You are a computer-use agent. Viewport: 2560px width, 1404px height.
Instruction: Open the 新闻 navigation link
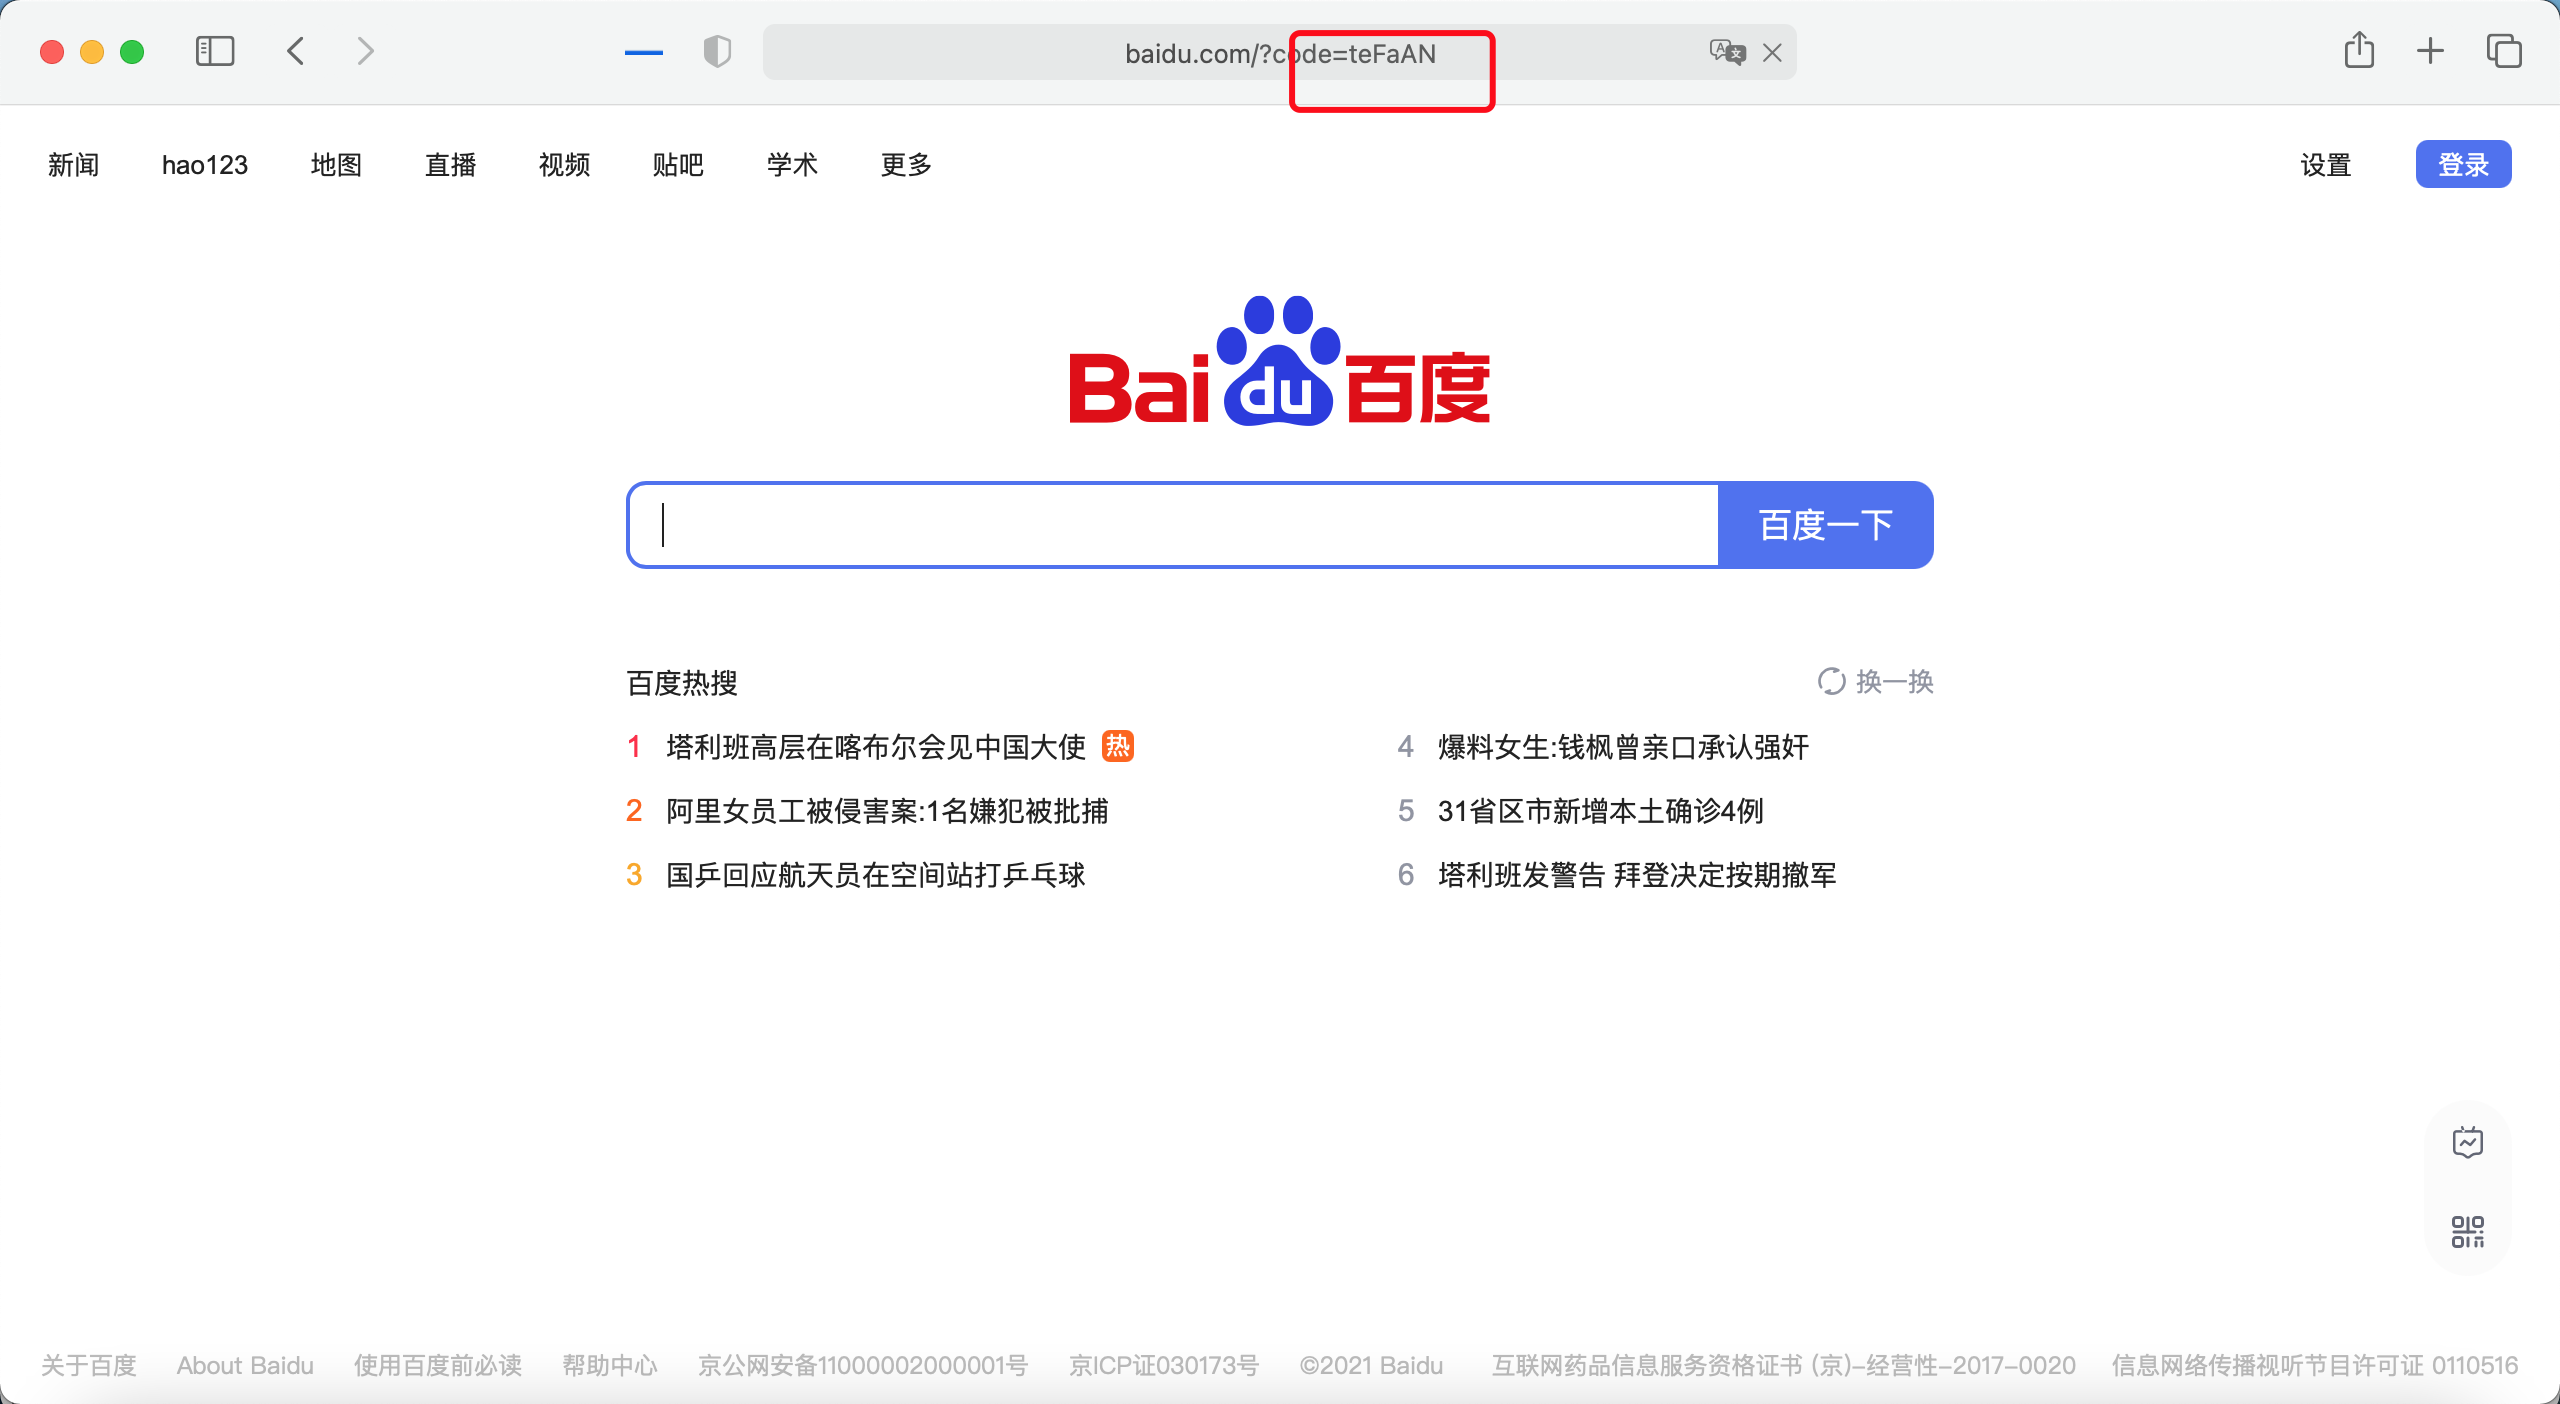(74, 165)
